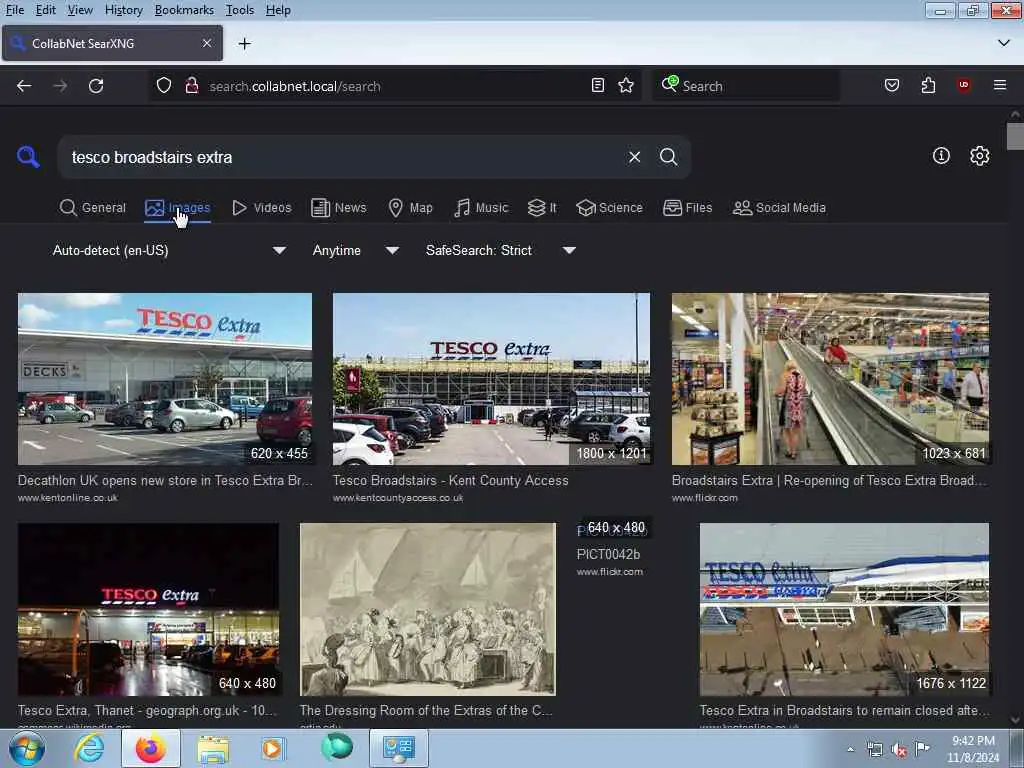Open the Windows Start menu

coord(27,748)
